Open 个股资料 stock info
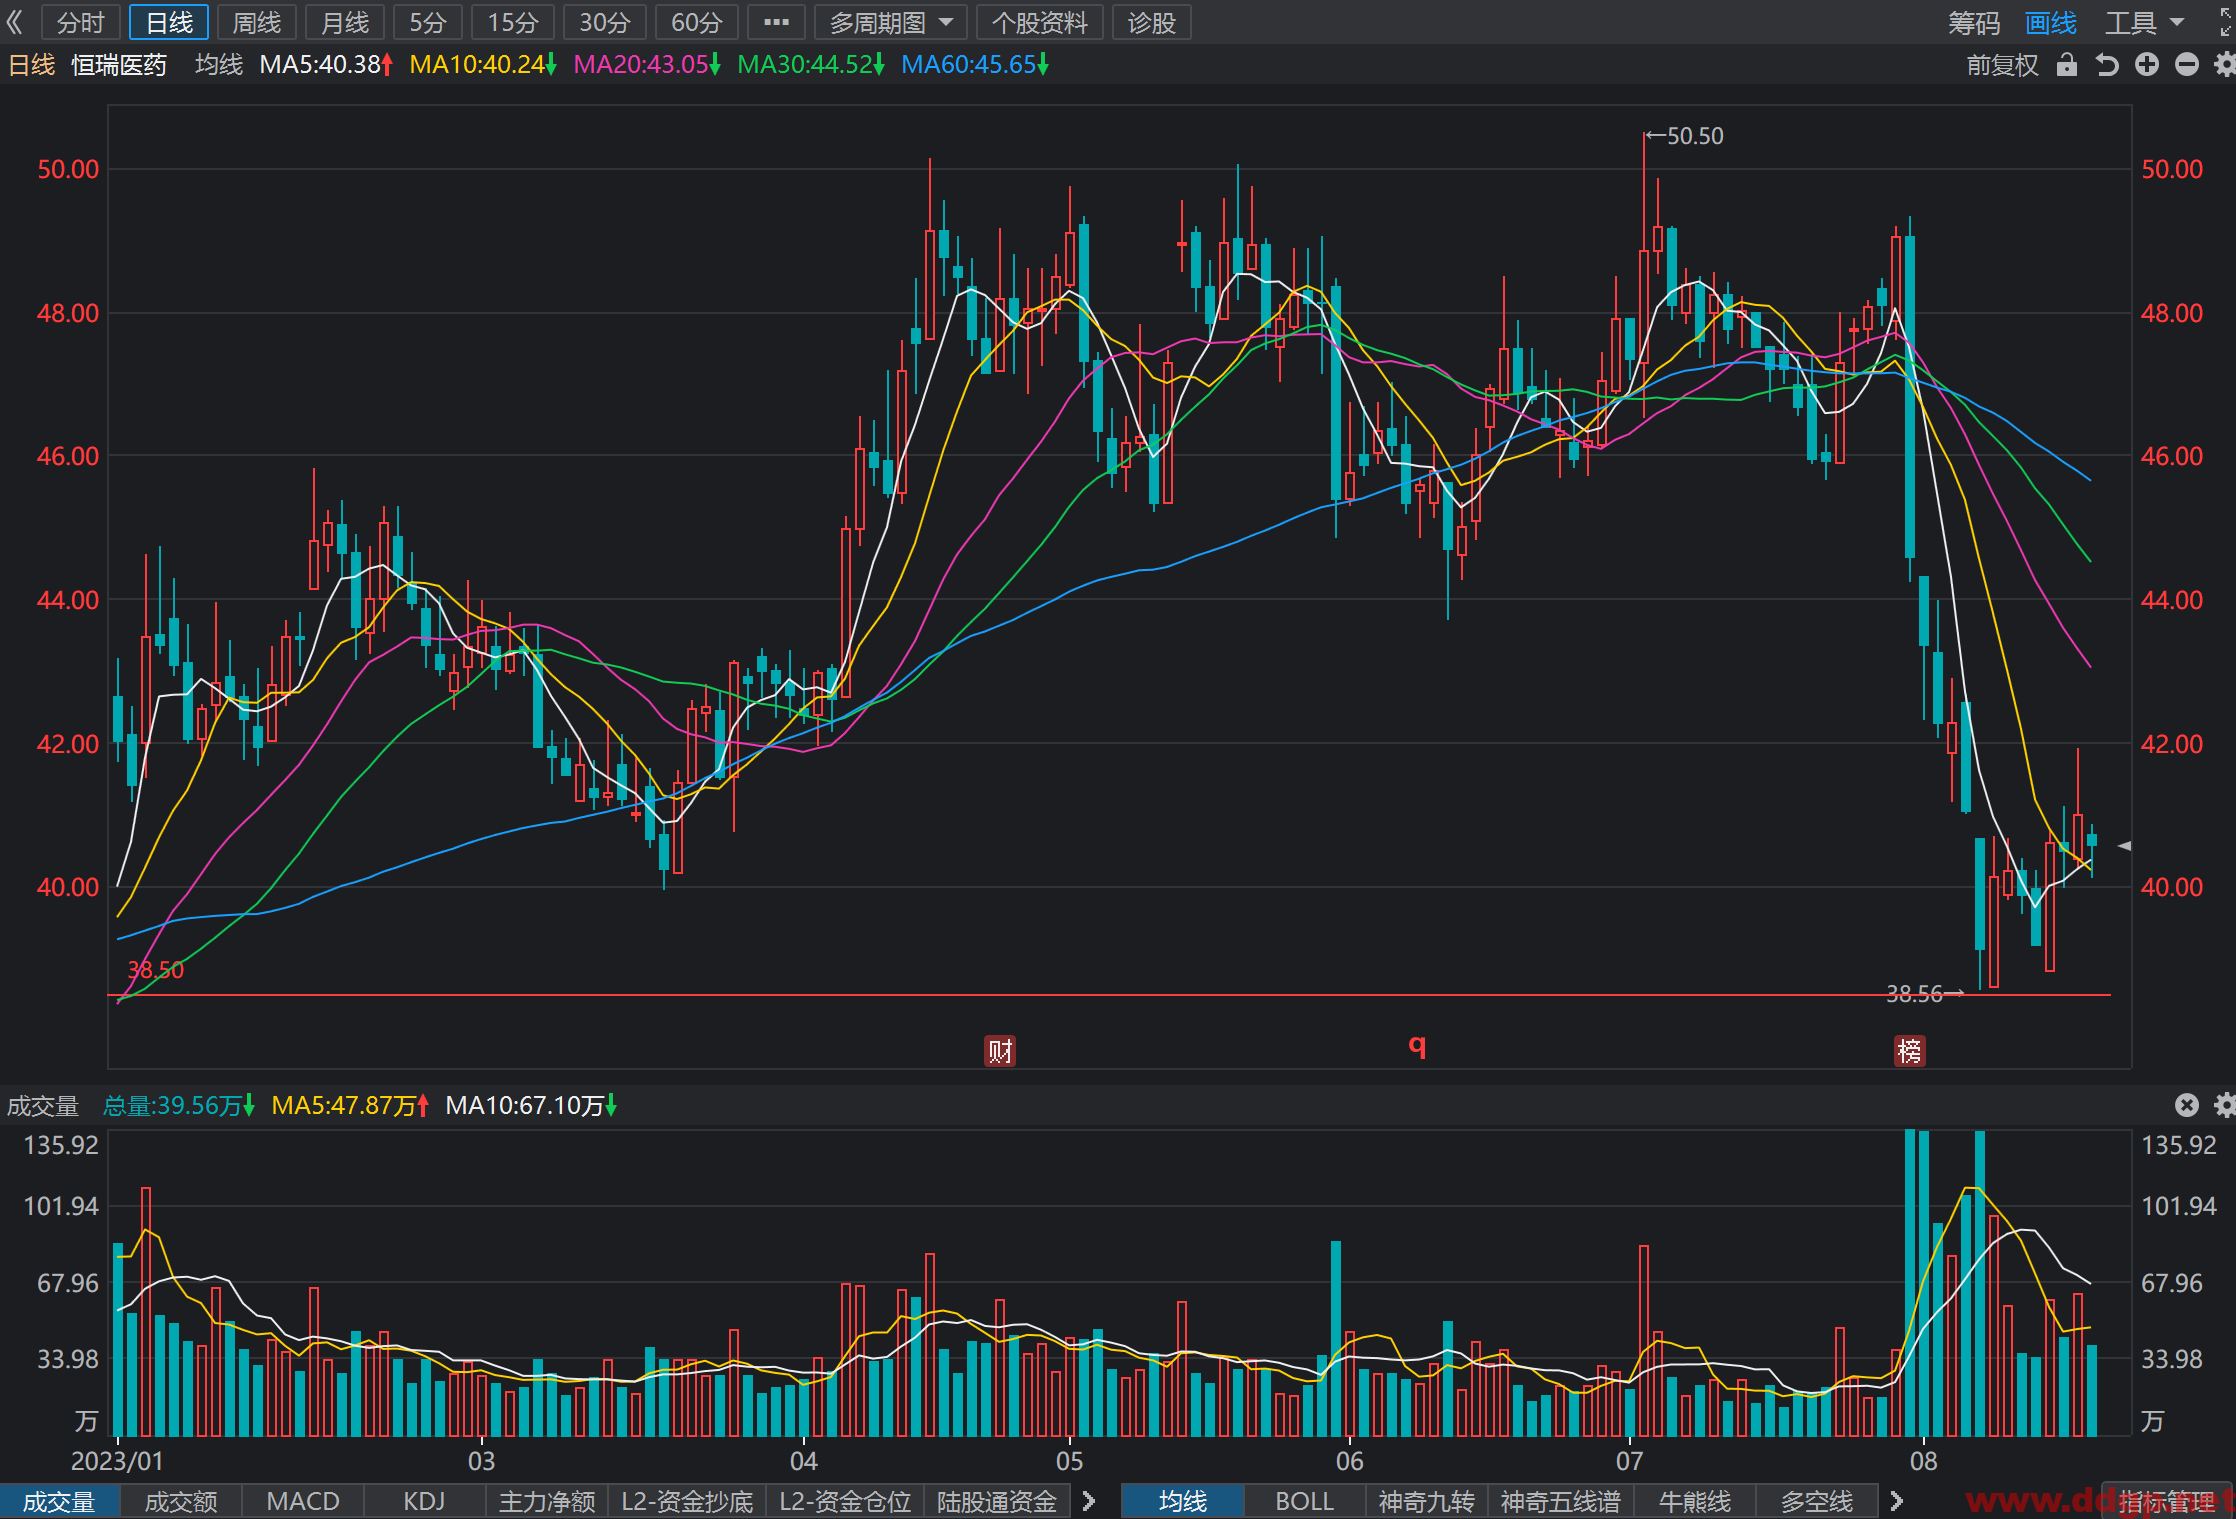The height and width of the screenshot is (1519, 2236). (1039, 22)
